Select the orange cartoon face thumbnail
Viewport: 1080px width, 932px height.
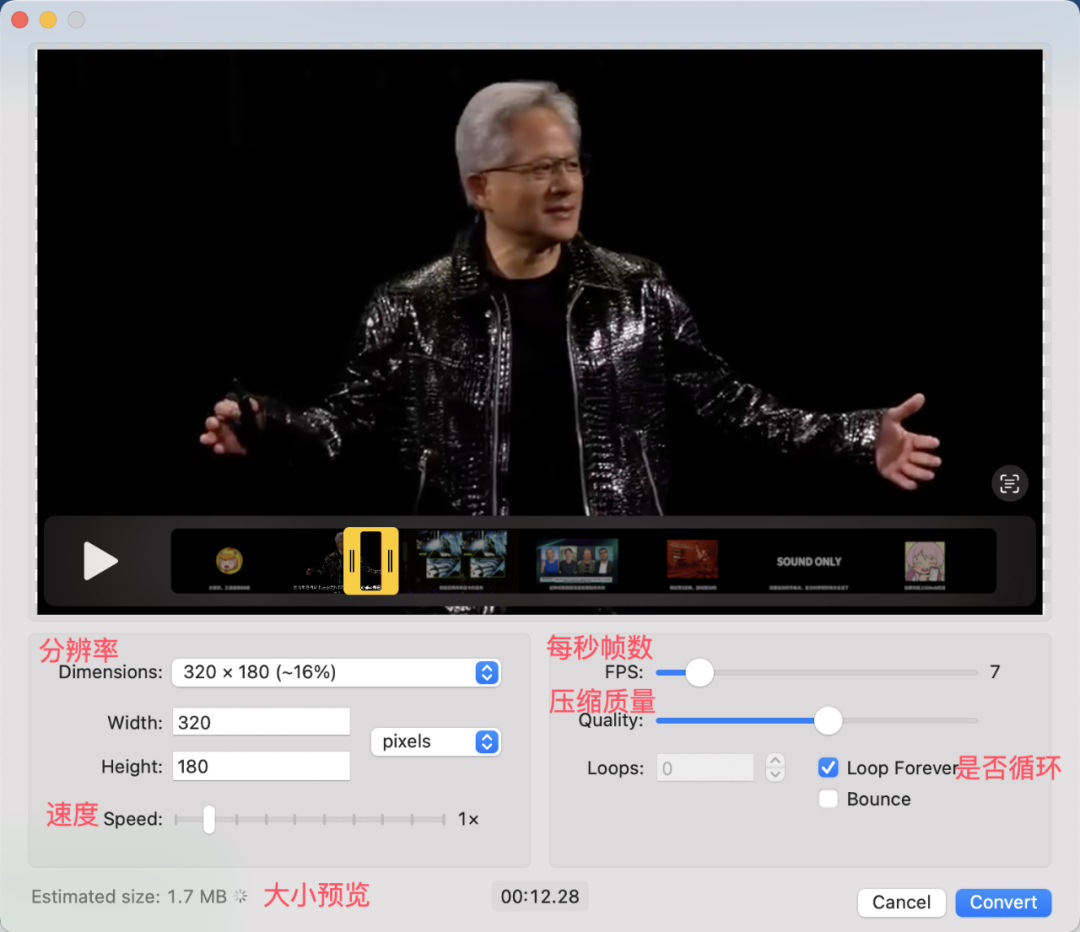pyautogui.click(x=229, y=561)
